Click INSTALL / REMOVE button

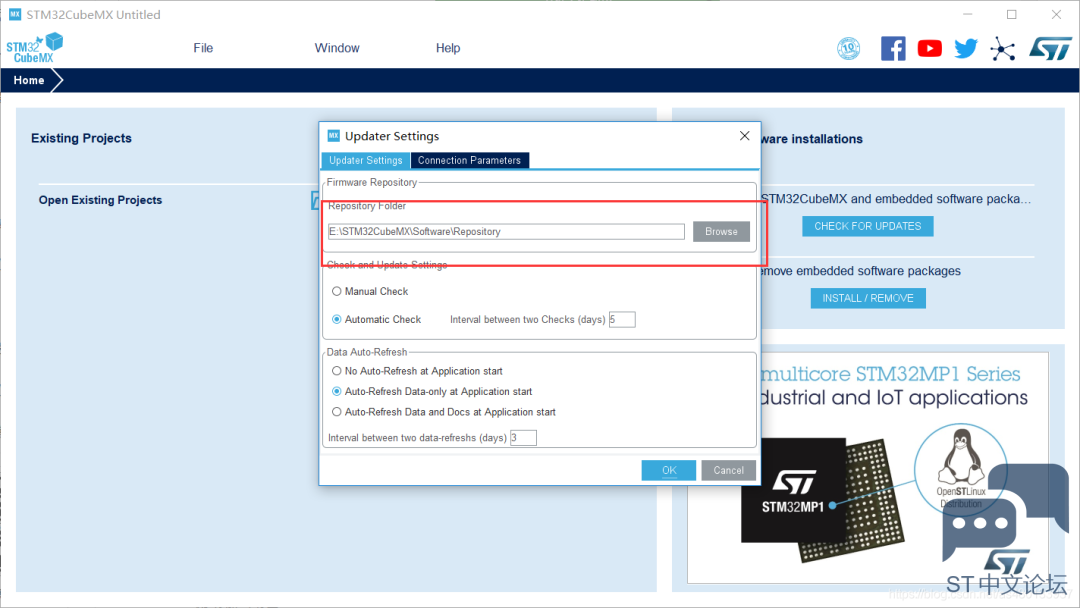coord(868,298)
